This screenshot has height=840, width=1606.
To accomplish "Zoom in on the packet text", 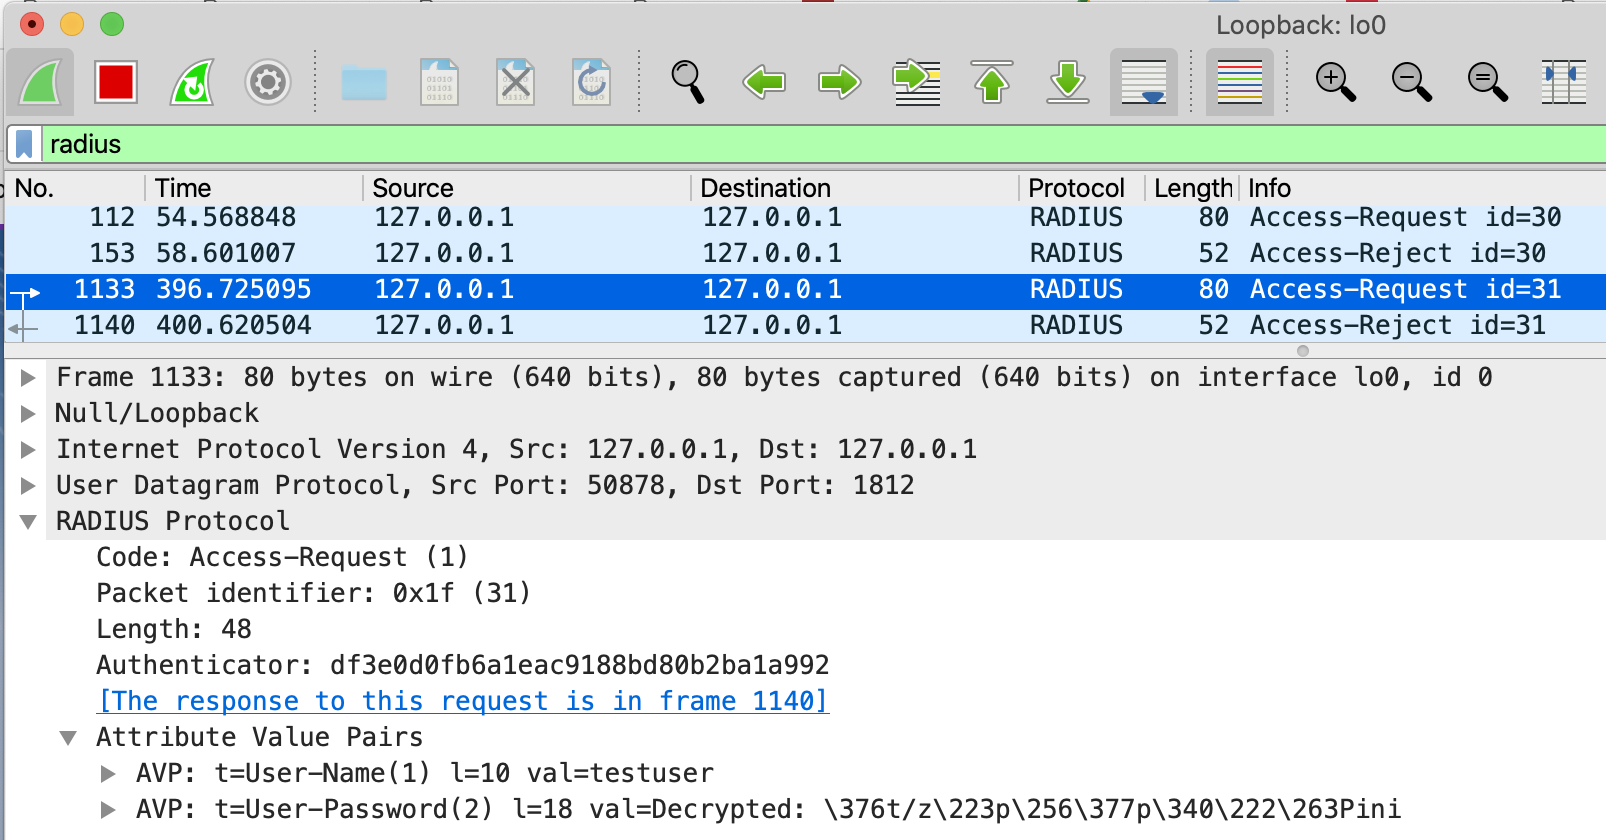I will 1336,82.
